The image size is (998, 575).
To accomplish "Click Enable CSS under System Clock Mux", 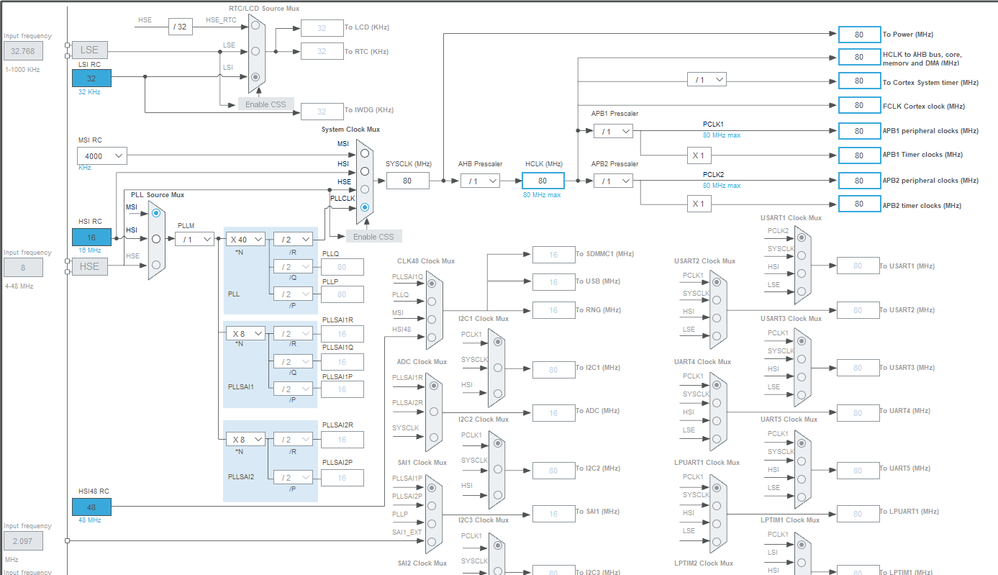I will (374, 237).
